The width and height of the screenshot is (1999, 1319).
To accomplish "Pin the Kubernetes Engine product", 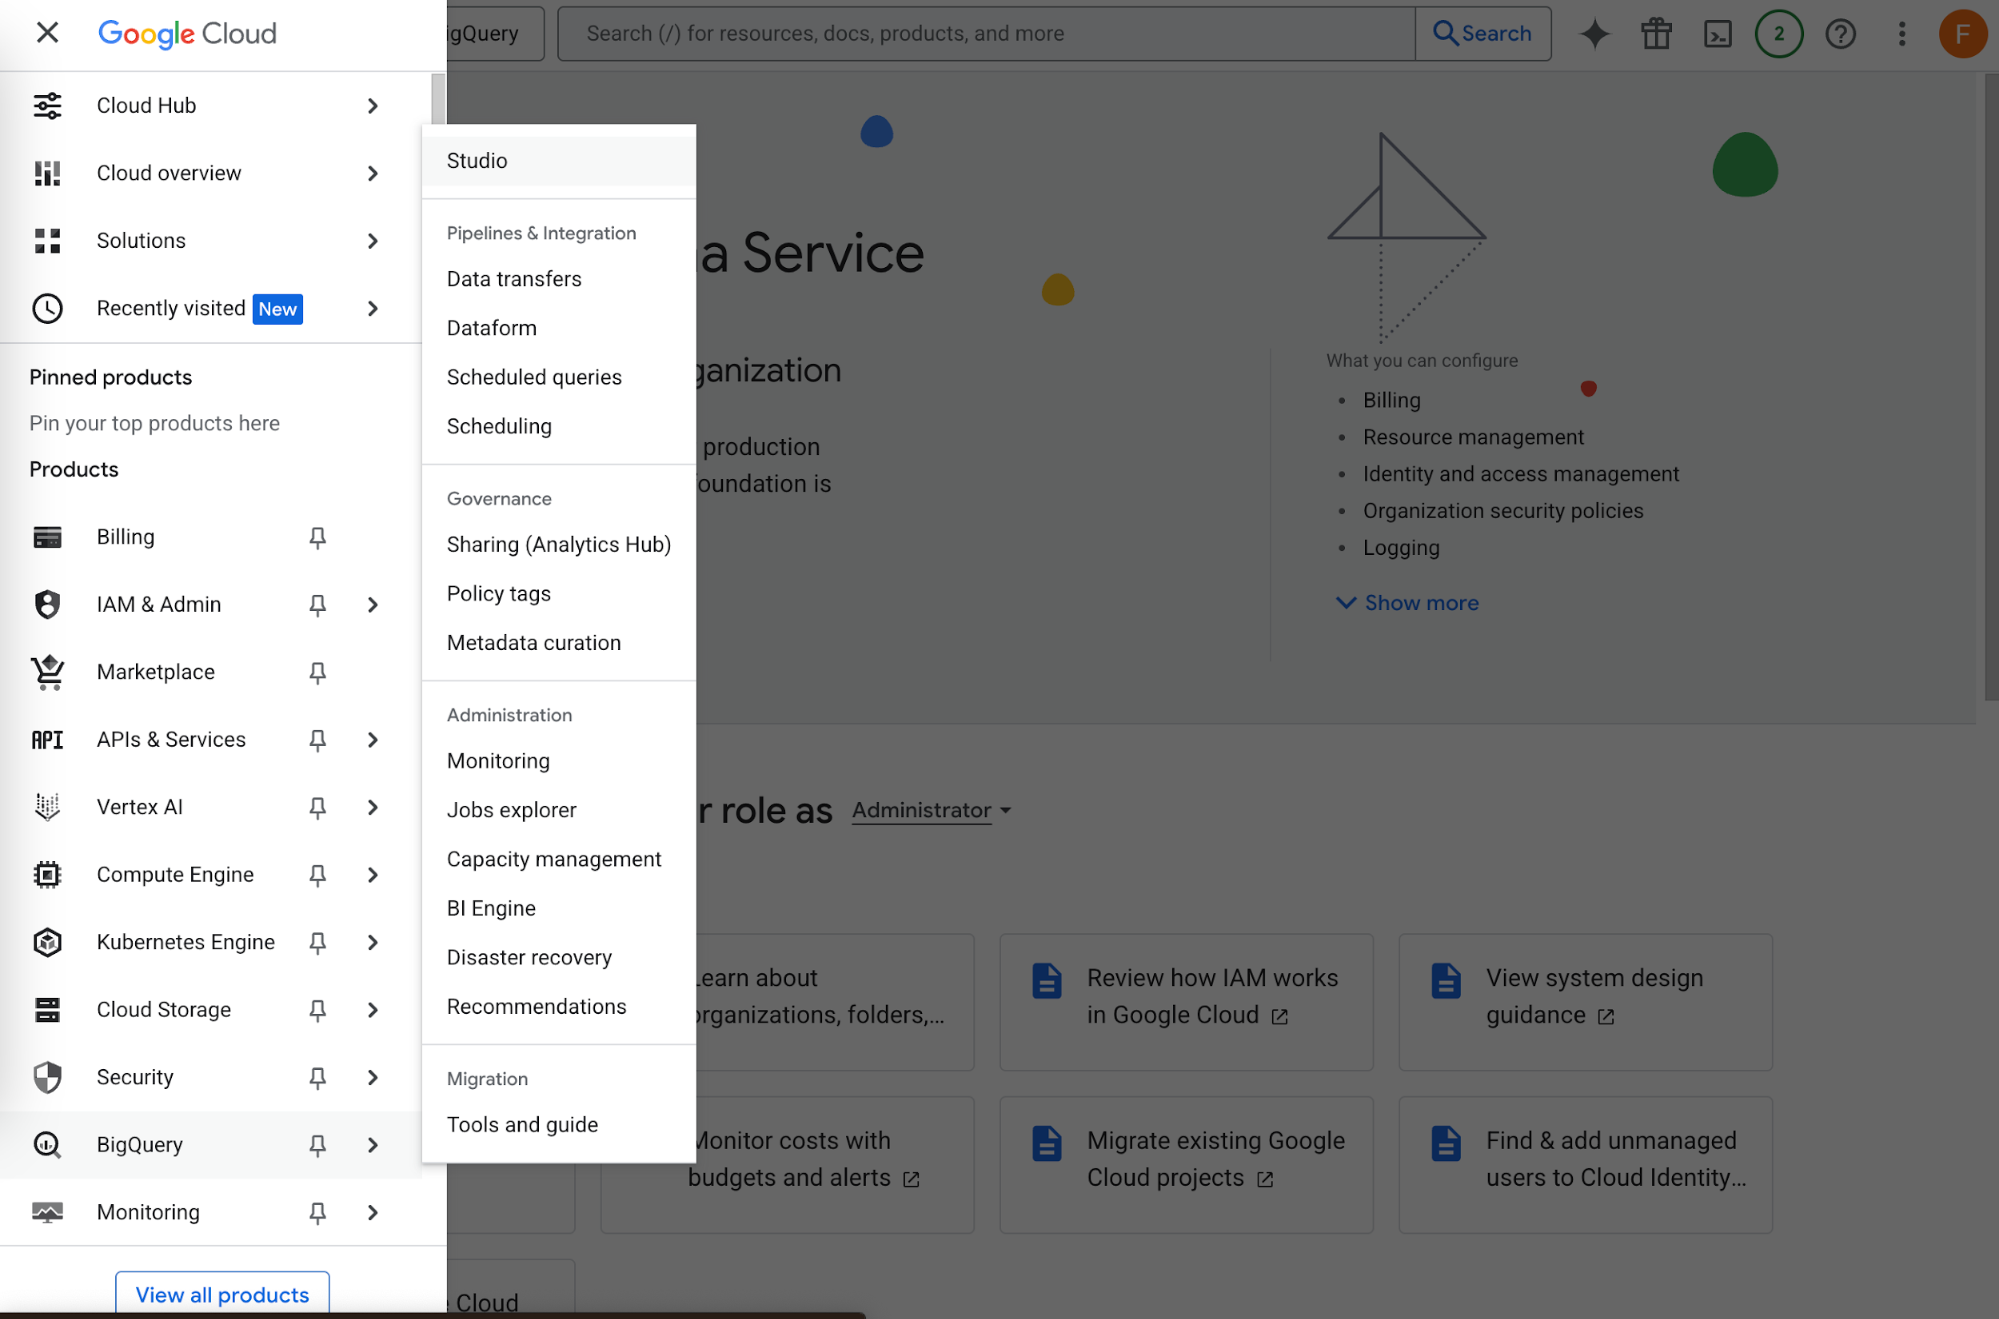I will [317, 942].
